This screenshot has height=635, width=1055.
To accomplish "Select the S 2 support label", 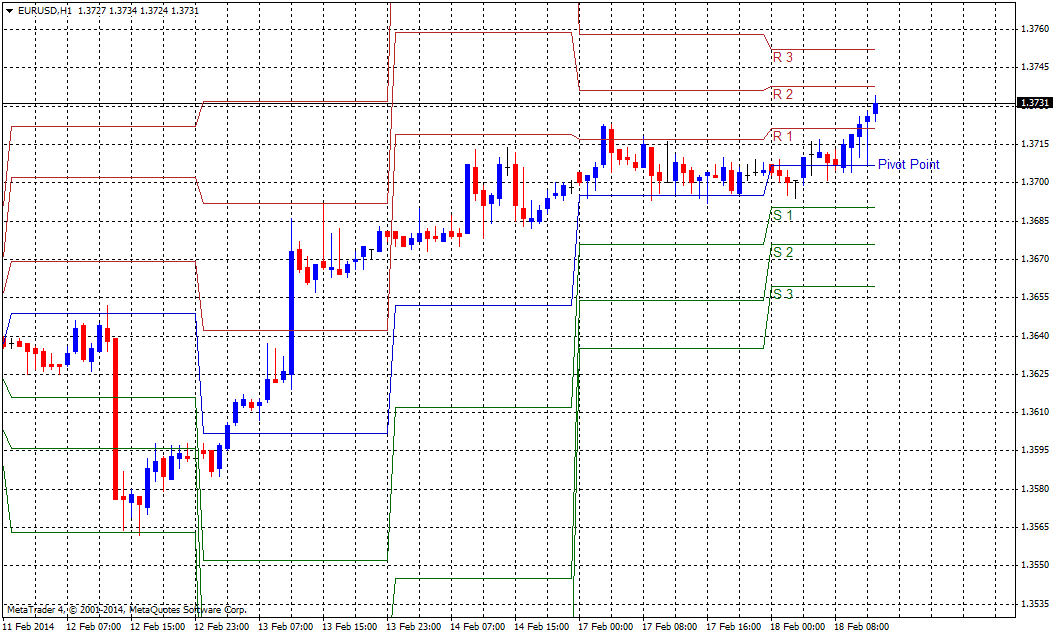I will pos(783,252).
